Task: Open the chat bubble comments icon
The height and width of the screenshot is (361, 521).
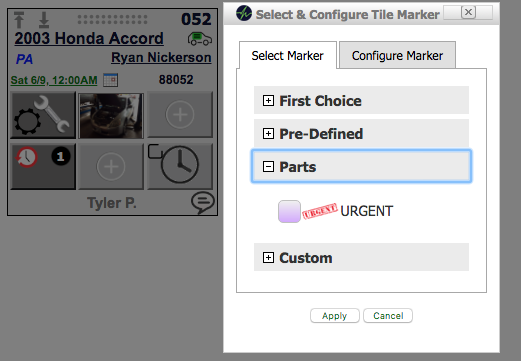Action: 202,202
